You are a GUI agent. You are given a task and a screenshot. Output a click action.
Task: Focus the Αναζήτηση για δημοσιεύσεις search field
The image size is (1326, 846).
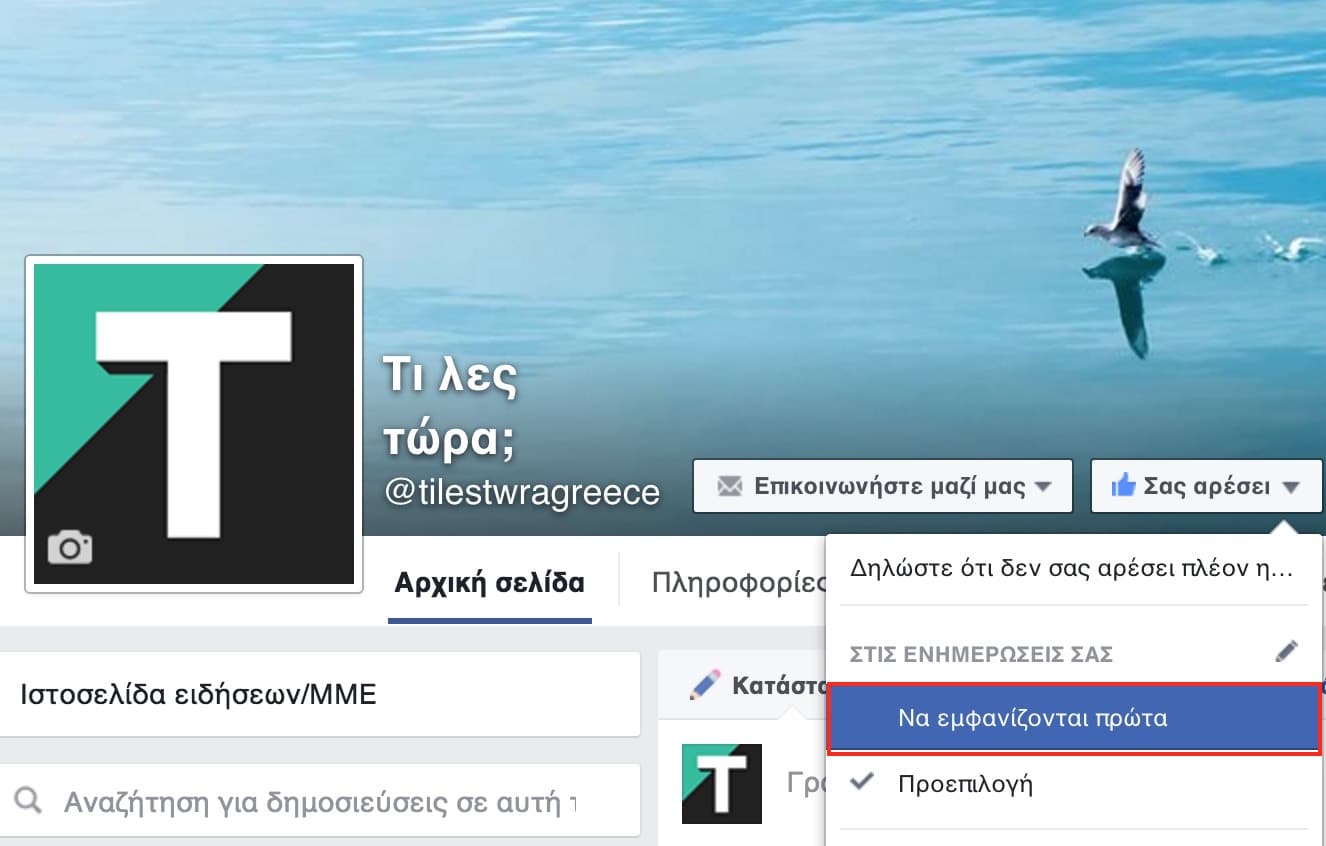pos(318,800)
